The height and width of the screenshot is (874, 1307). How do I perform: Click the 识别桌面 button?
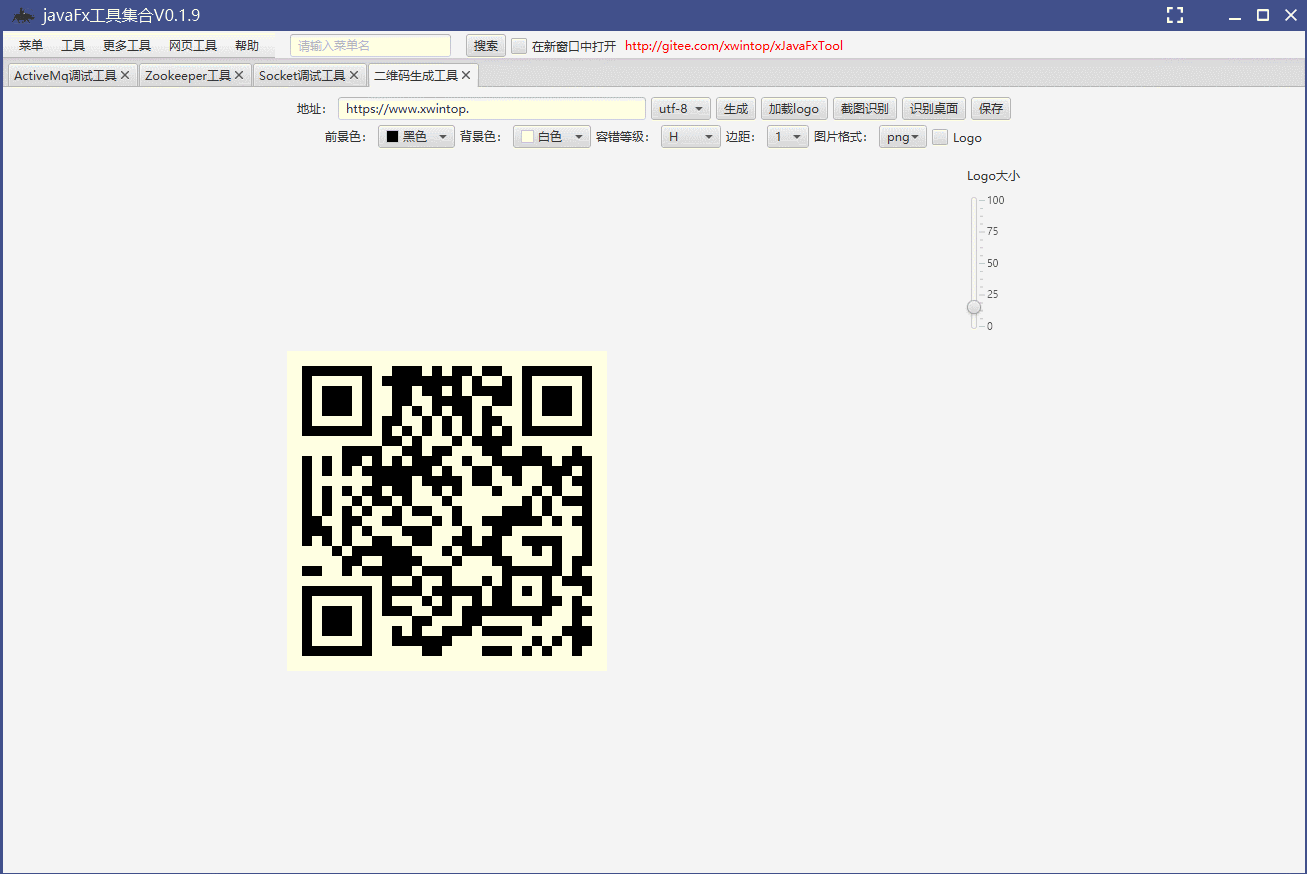click(x=934, y=108)
